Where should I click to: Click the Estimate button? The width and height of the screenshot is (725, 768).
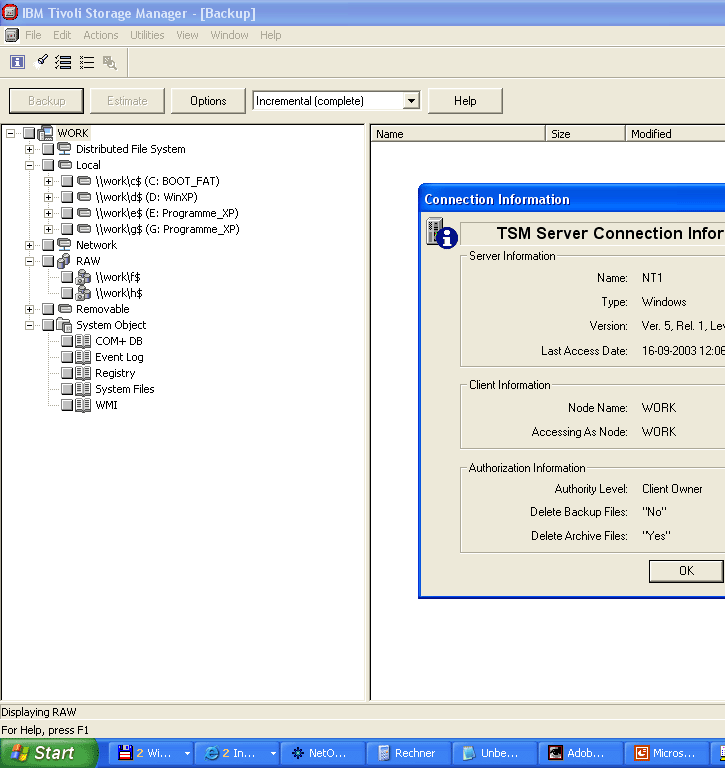coord(127,101)
